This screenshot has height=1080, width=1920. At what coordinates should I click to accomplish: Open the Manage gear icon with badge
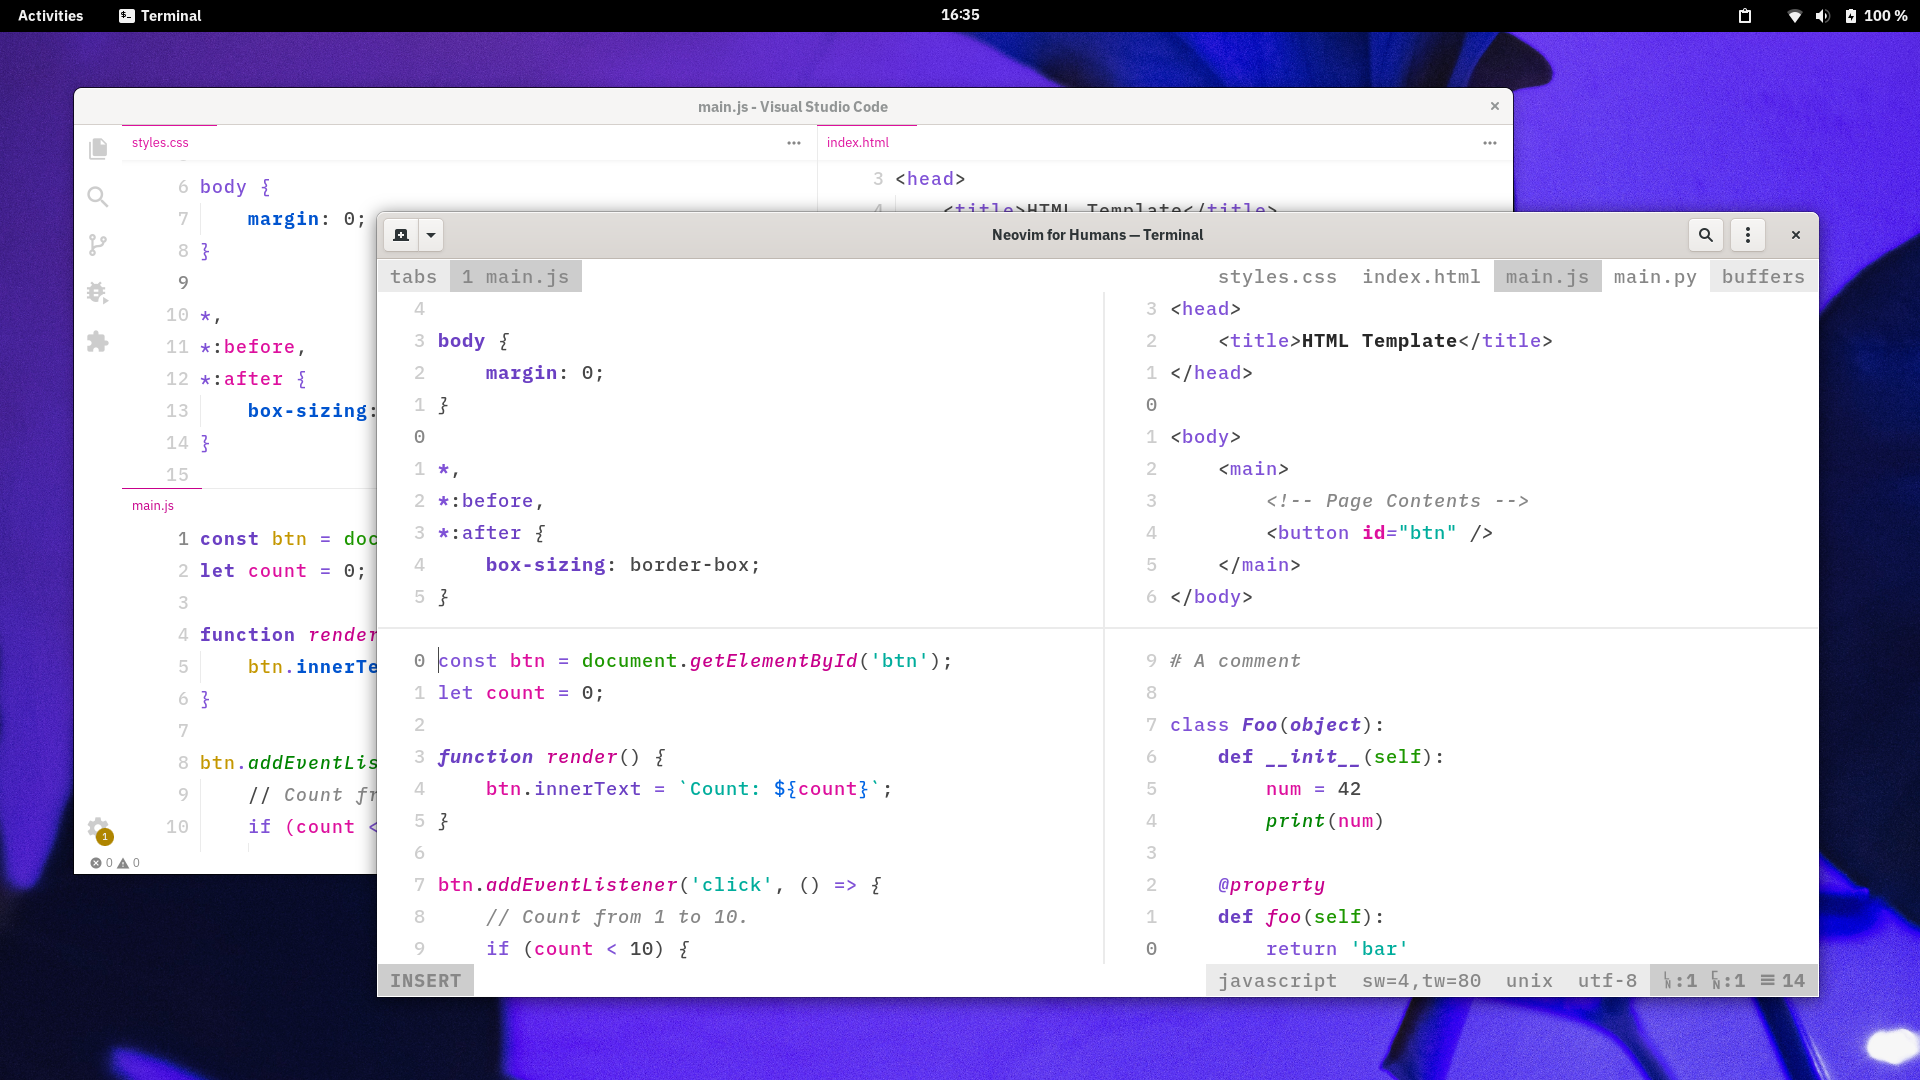(98, 829)
